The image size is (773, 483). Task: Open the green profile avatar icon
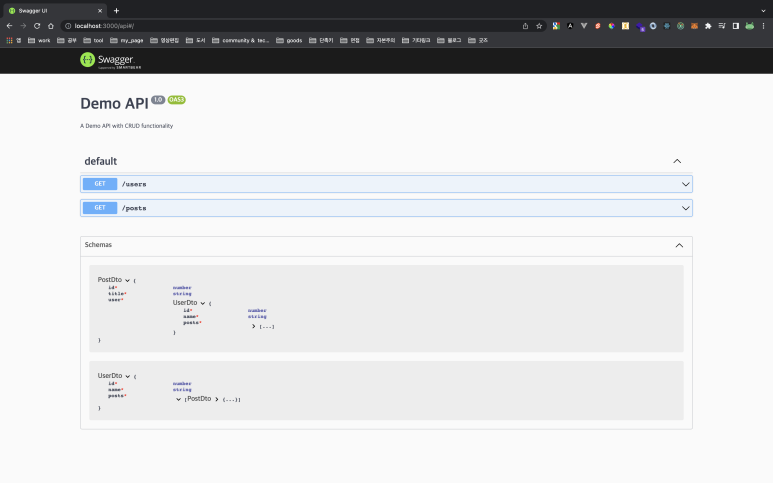(749, 26)
